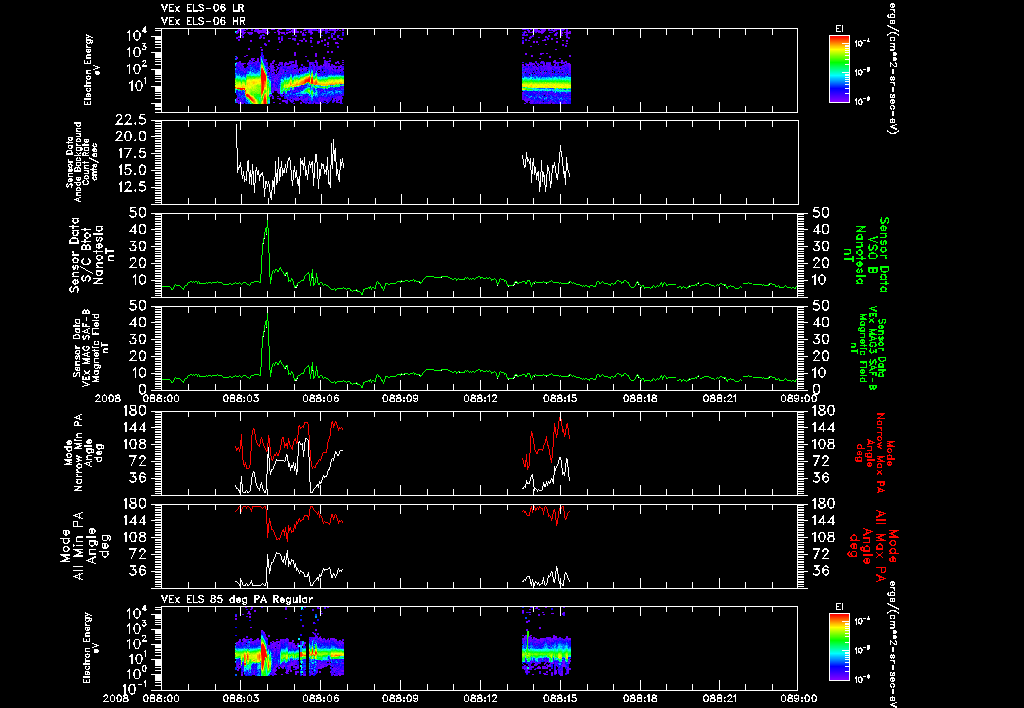
Task: Click the 'EI' label above bottom color bar
Action: pyautogui.click(x=839, y=607)
